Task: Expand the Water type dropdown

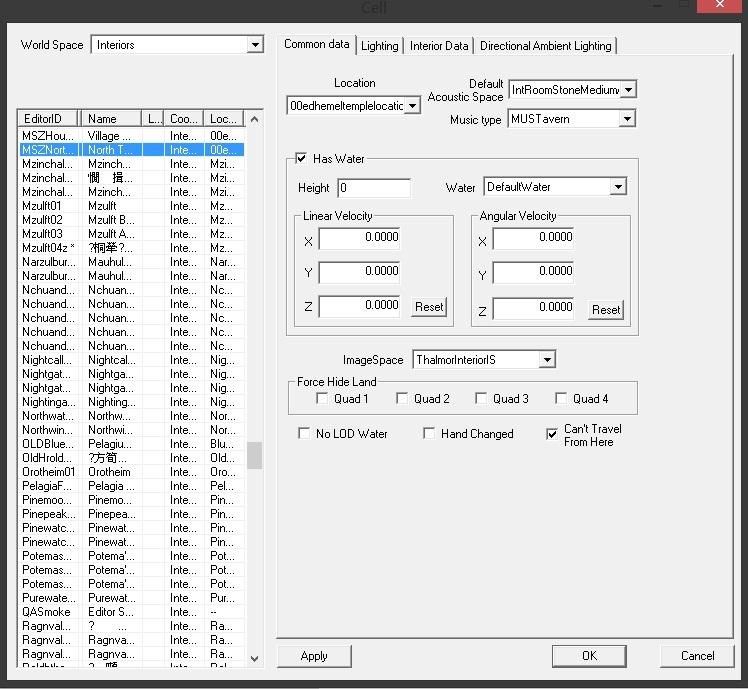Action: [618, 187]
